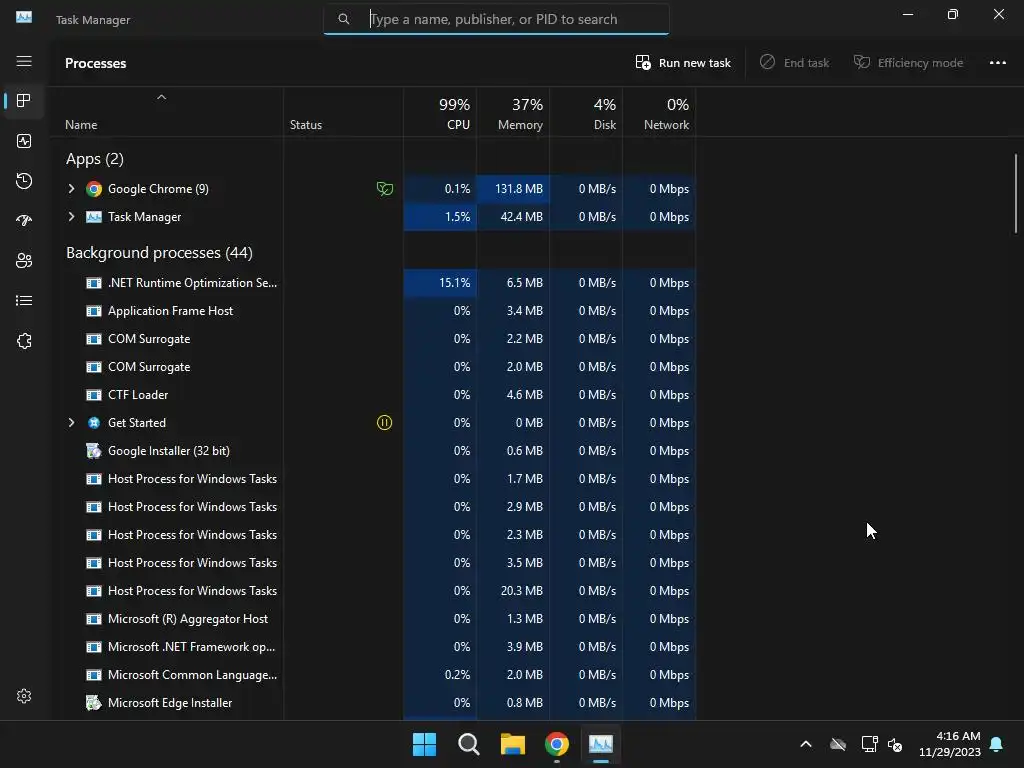Viewport: 1024px width, 768px height.
Task: Click the Google Chrome efficiency mode leaf icon
Action: click(x=385, y=189)
